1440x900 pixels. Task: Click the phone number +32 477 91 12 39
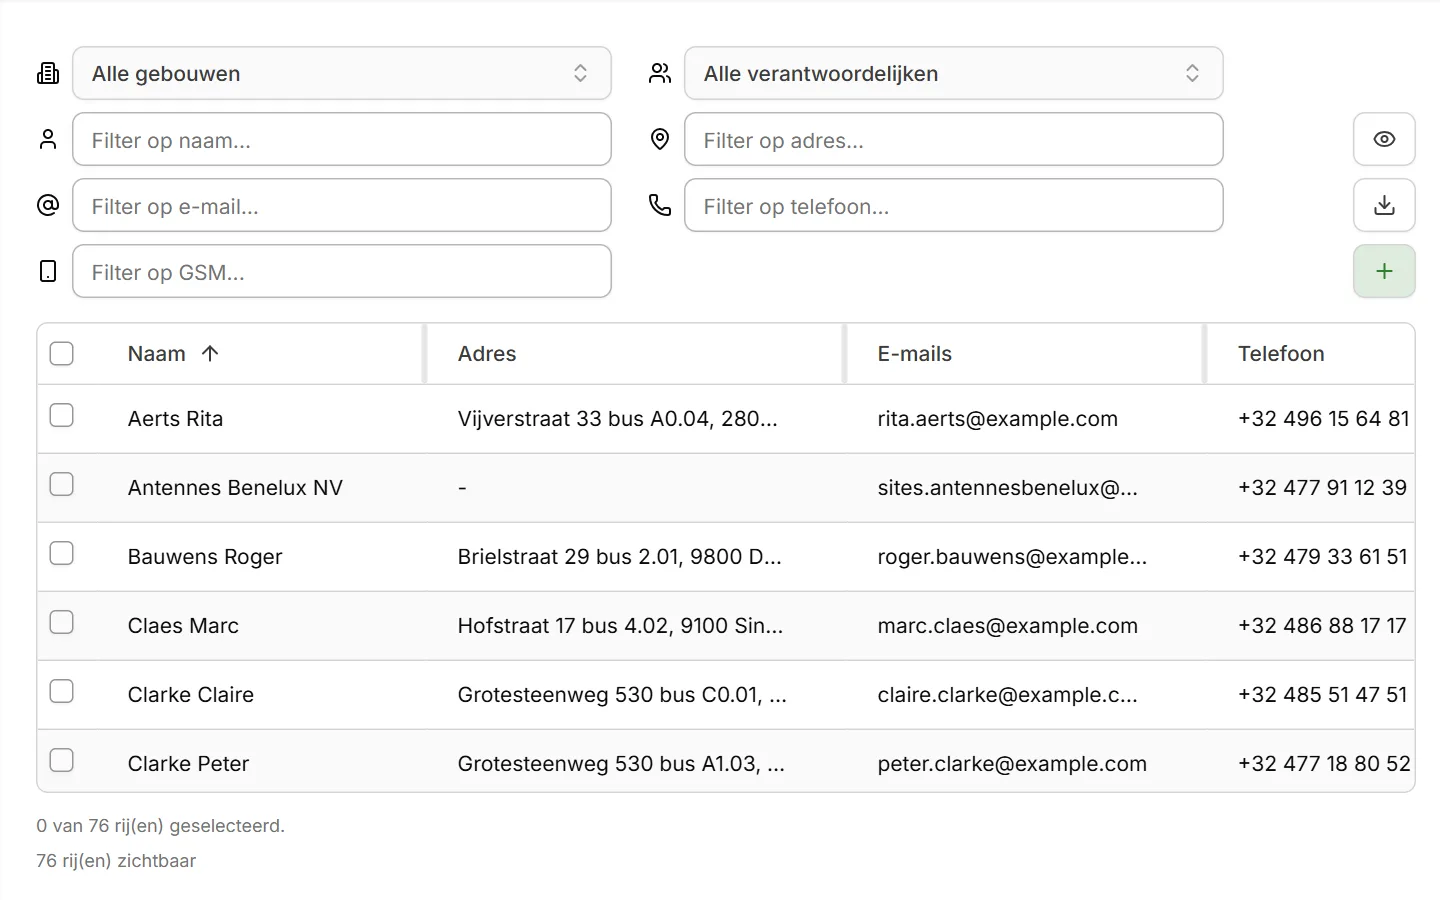(x=1322, y=488)
